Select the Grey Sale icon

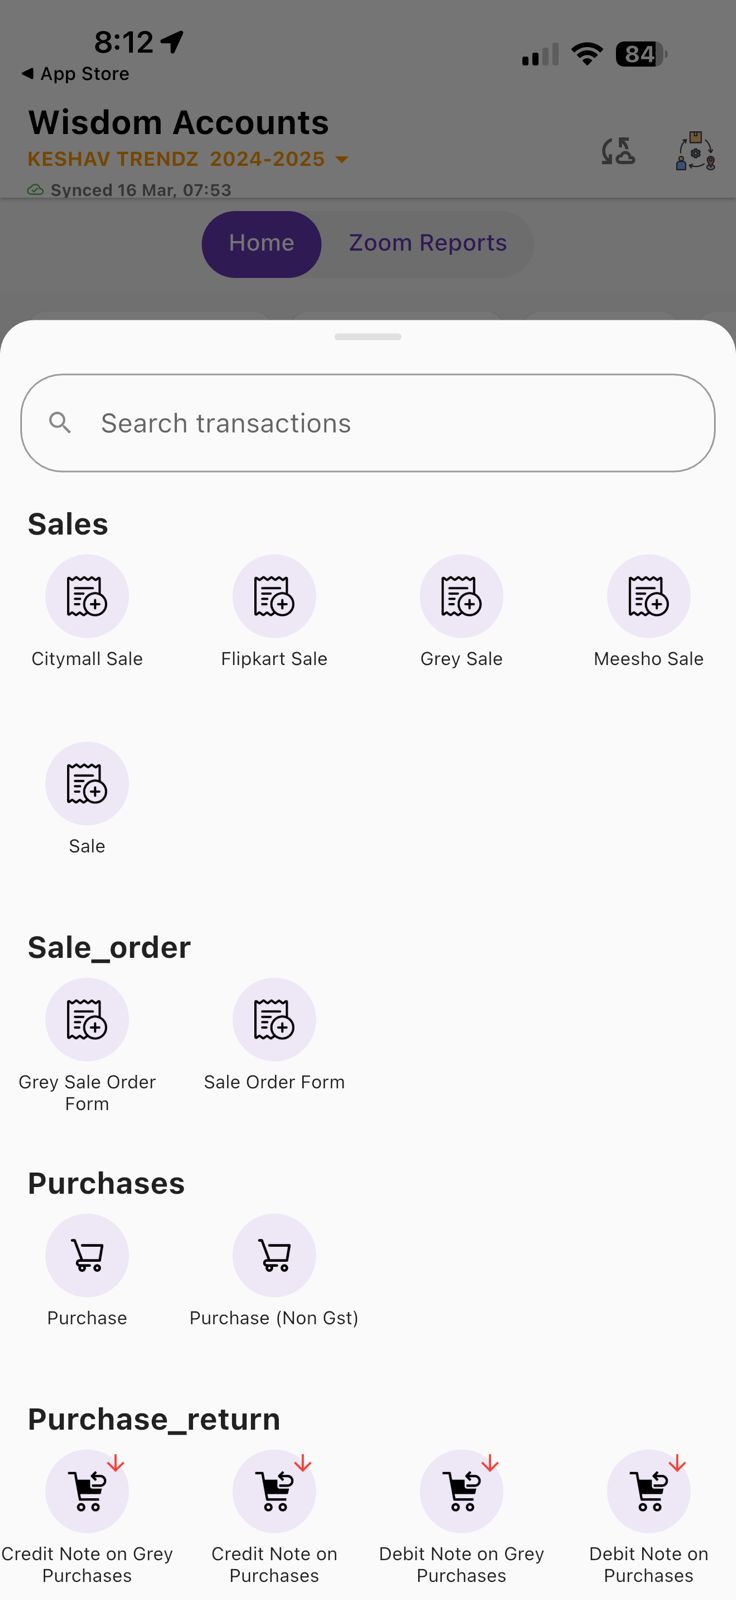[461, 597]
